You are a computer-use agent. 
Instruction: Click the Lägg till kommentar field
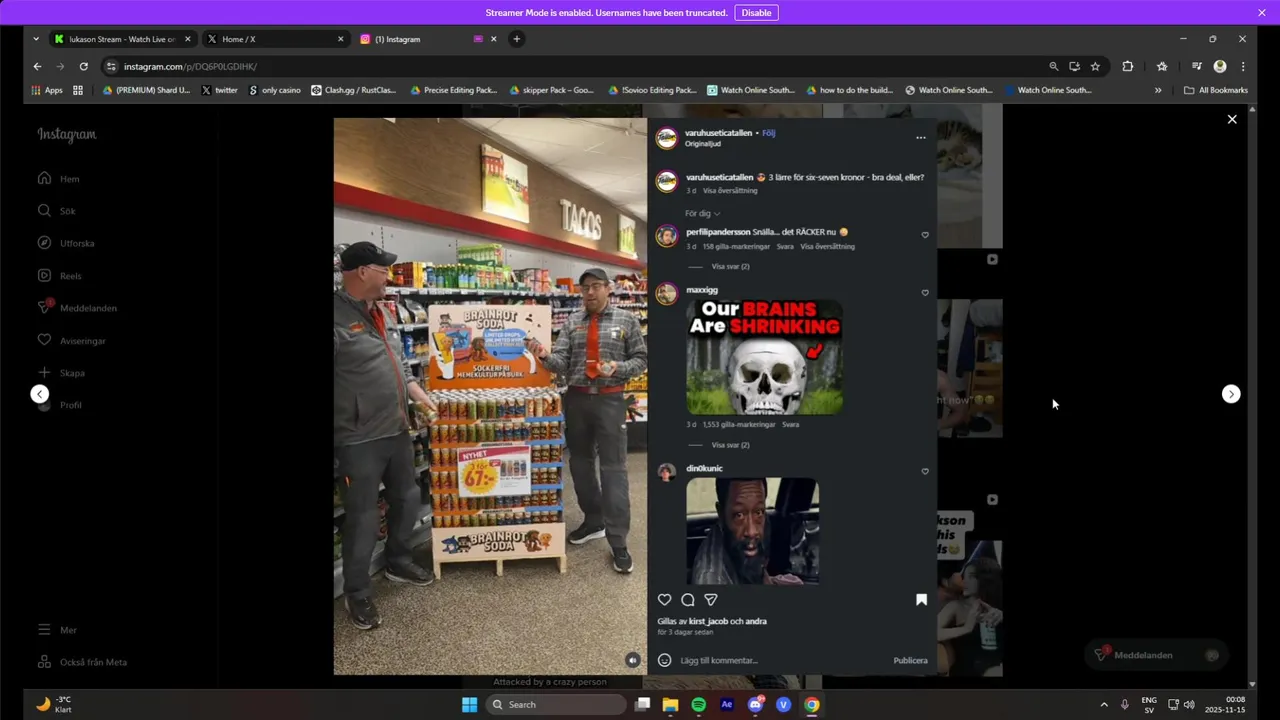[x=783, y=660]
